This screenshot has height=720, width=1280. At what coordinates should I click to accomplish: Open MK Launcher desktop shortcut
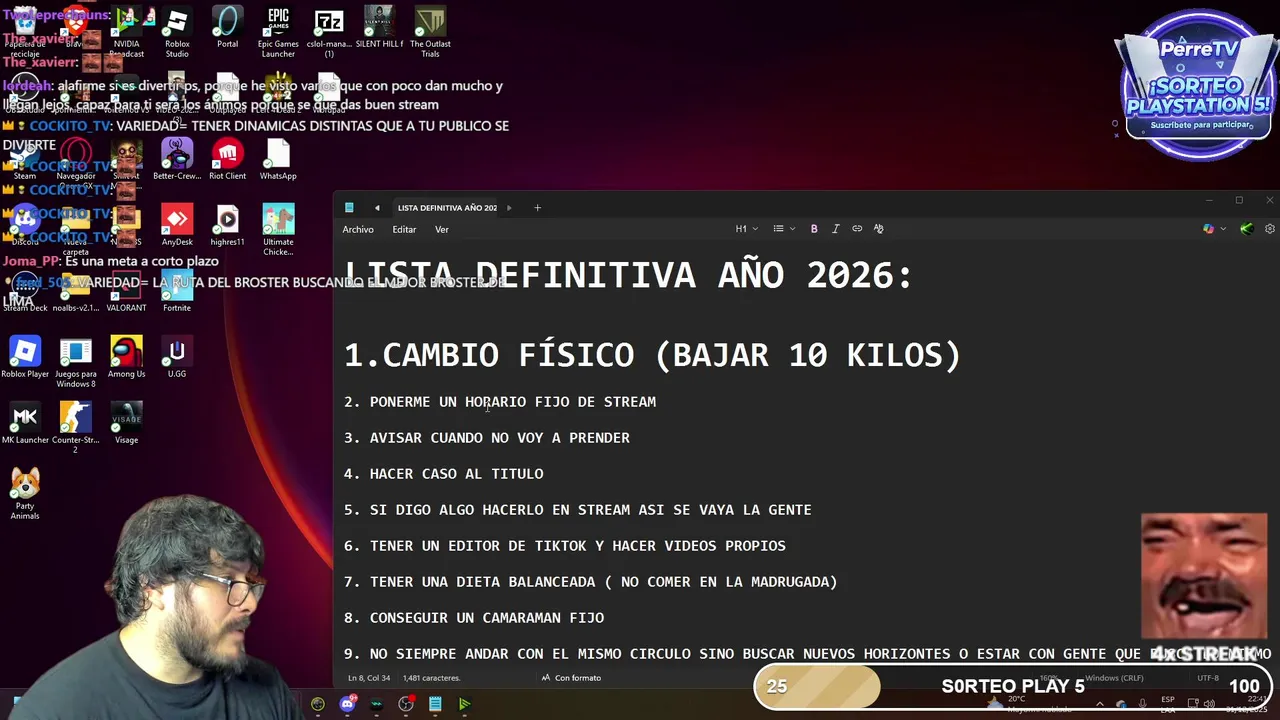(x=25, y=424)
